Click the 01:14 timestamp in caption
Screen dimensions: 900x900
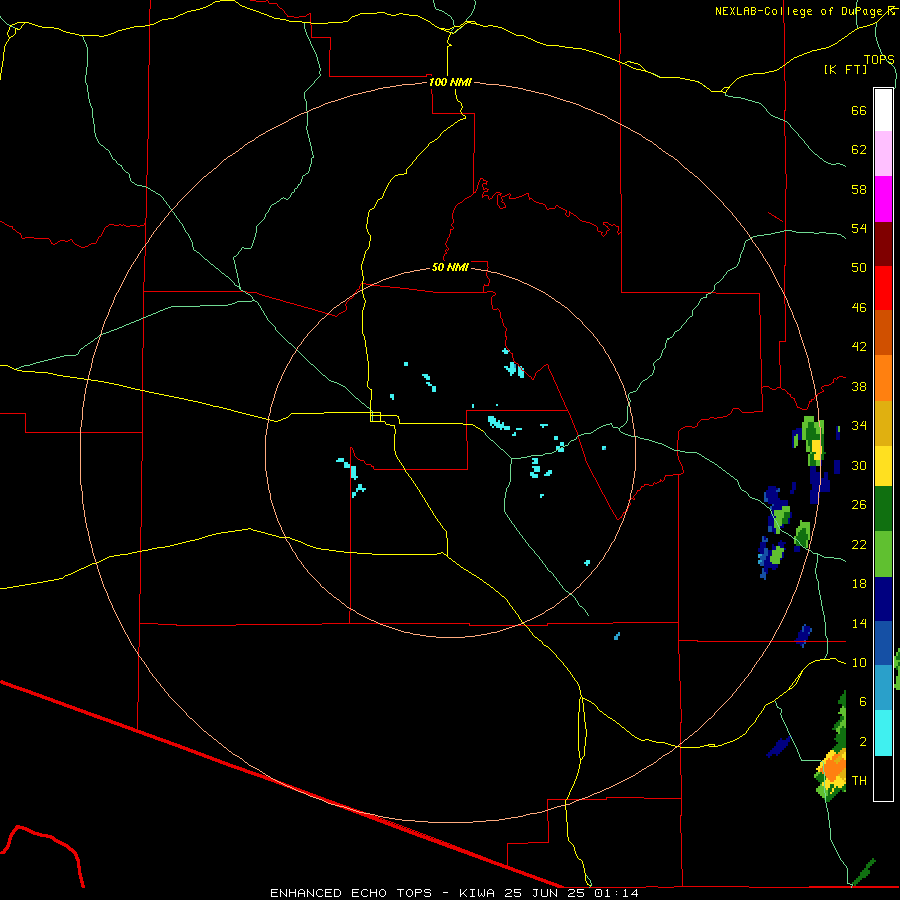pos(617,893)
